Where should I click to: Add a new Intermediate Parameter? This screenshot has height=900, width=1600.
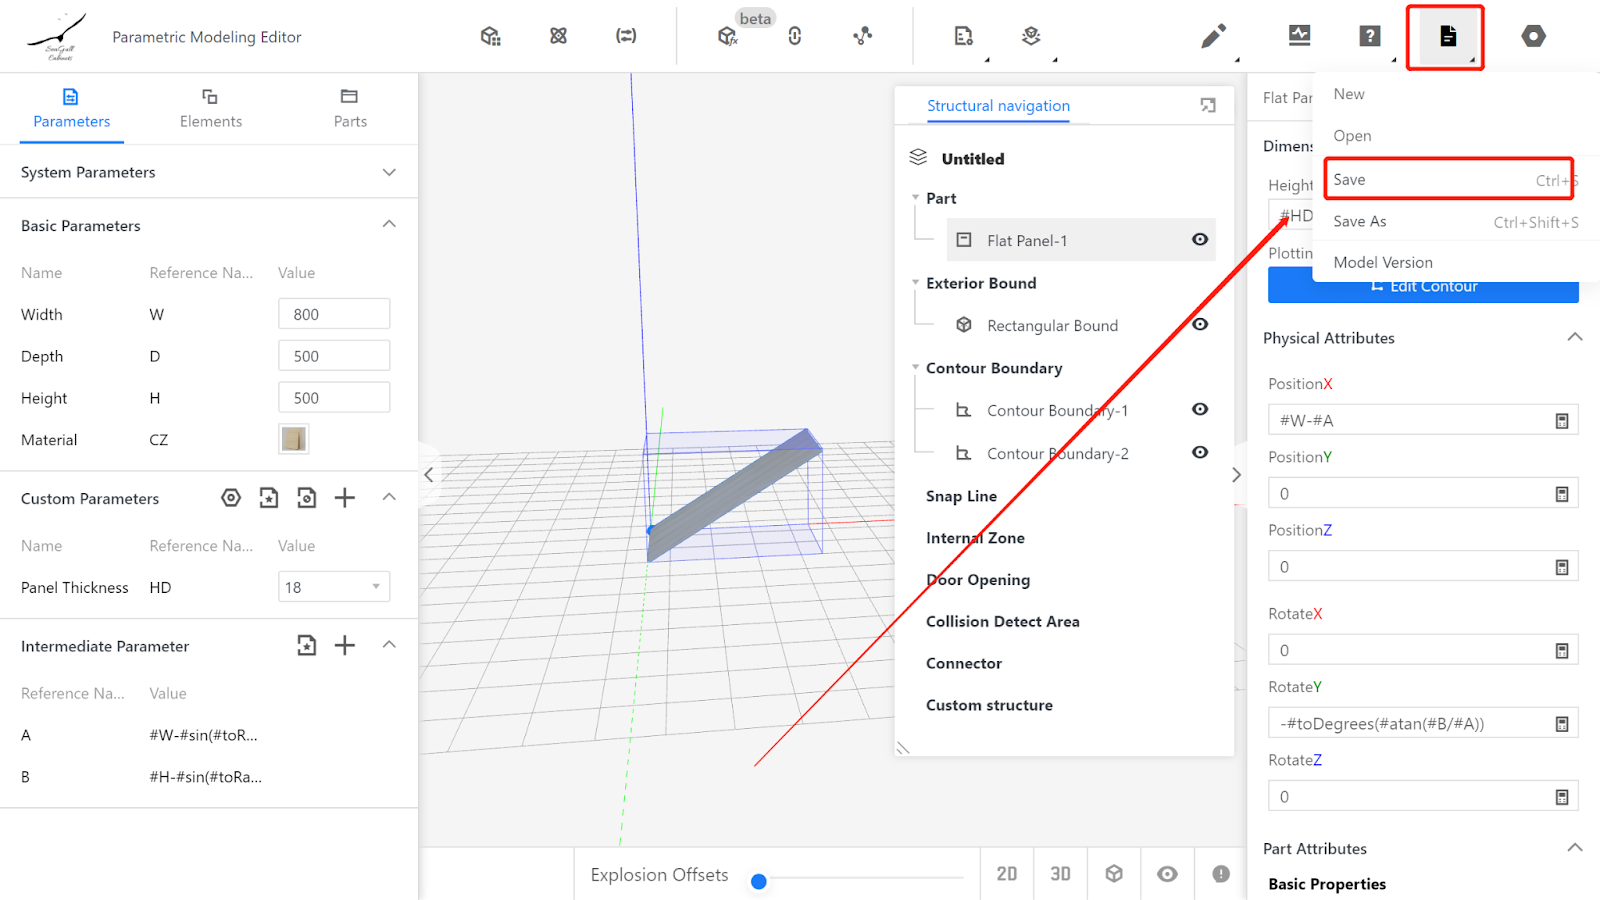click(345, 646)
